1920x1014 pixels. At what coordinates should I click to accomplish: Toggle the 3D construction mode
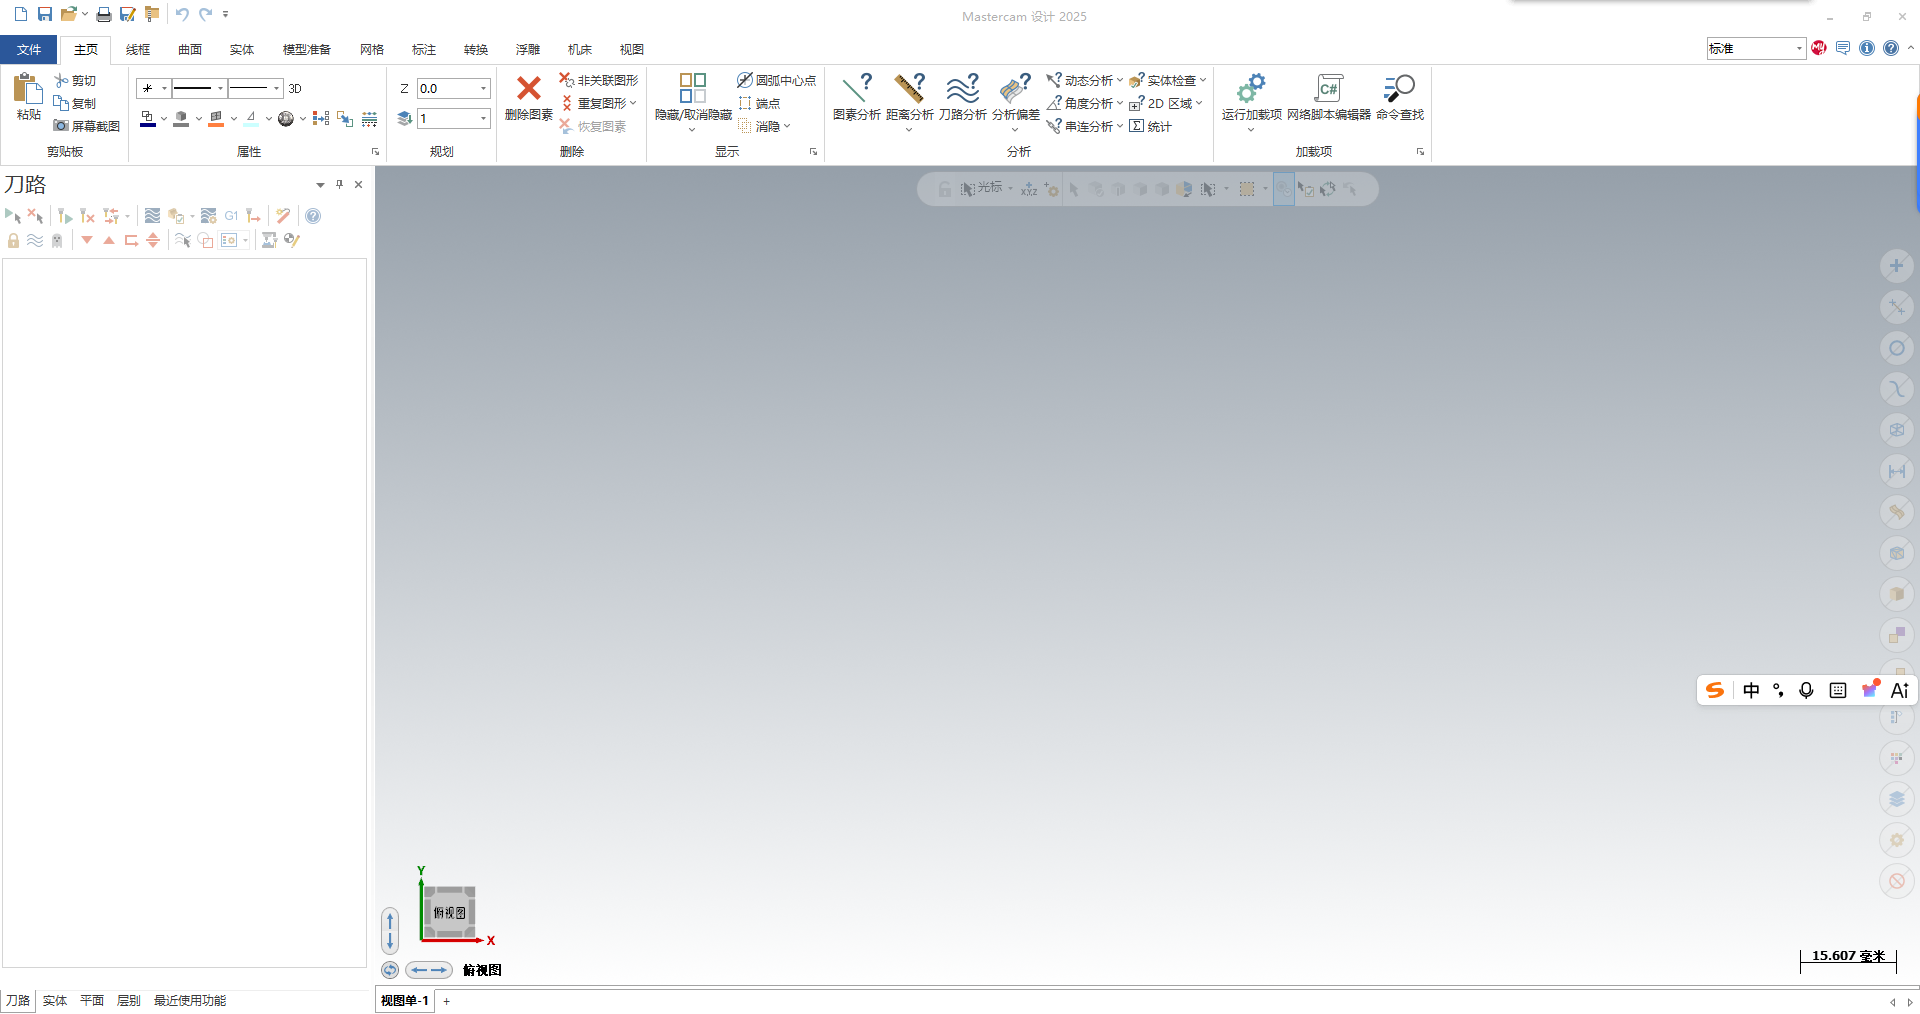pyautogui.click(x=295, y=89)
